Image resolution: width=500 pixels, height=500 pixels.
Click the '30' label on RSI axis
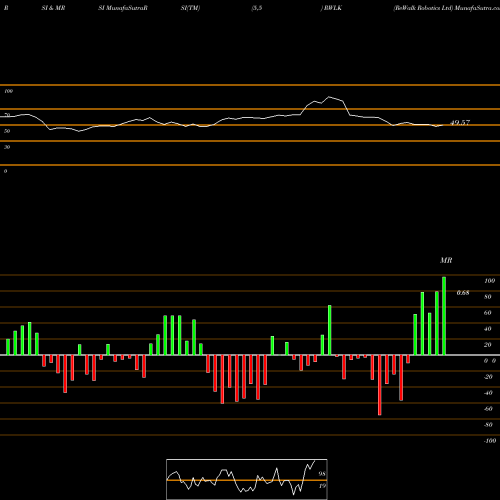point(7,147)
